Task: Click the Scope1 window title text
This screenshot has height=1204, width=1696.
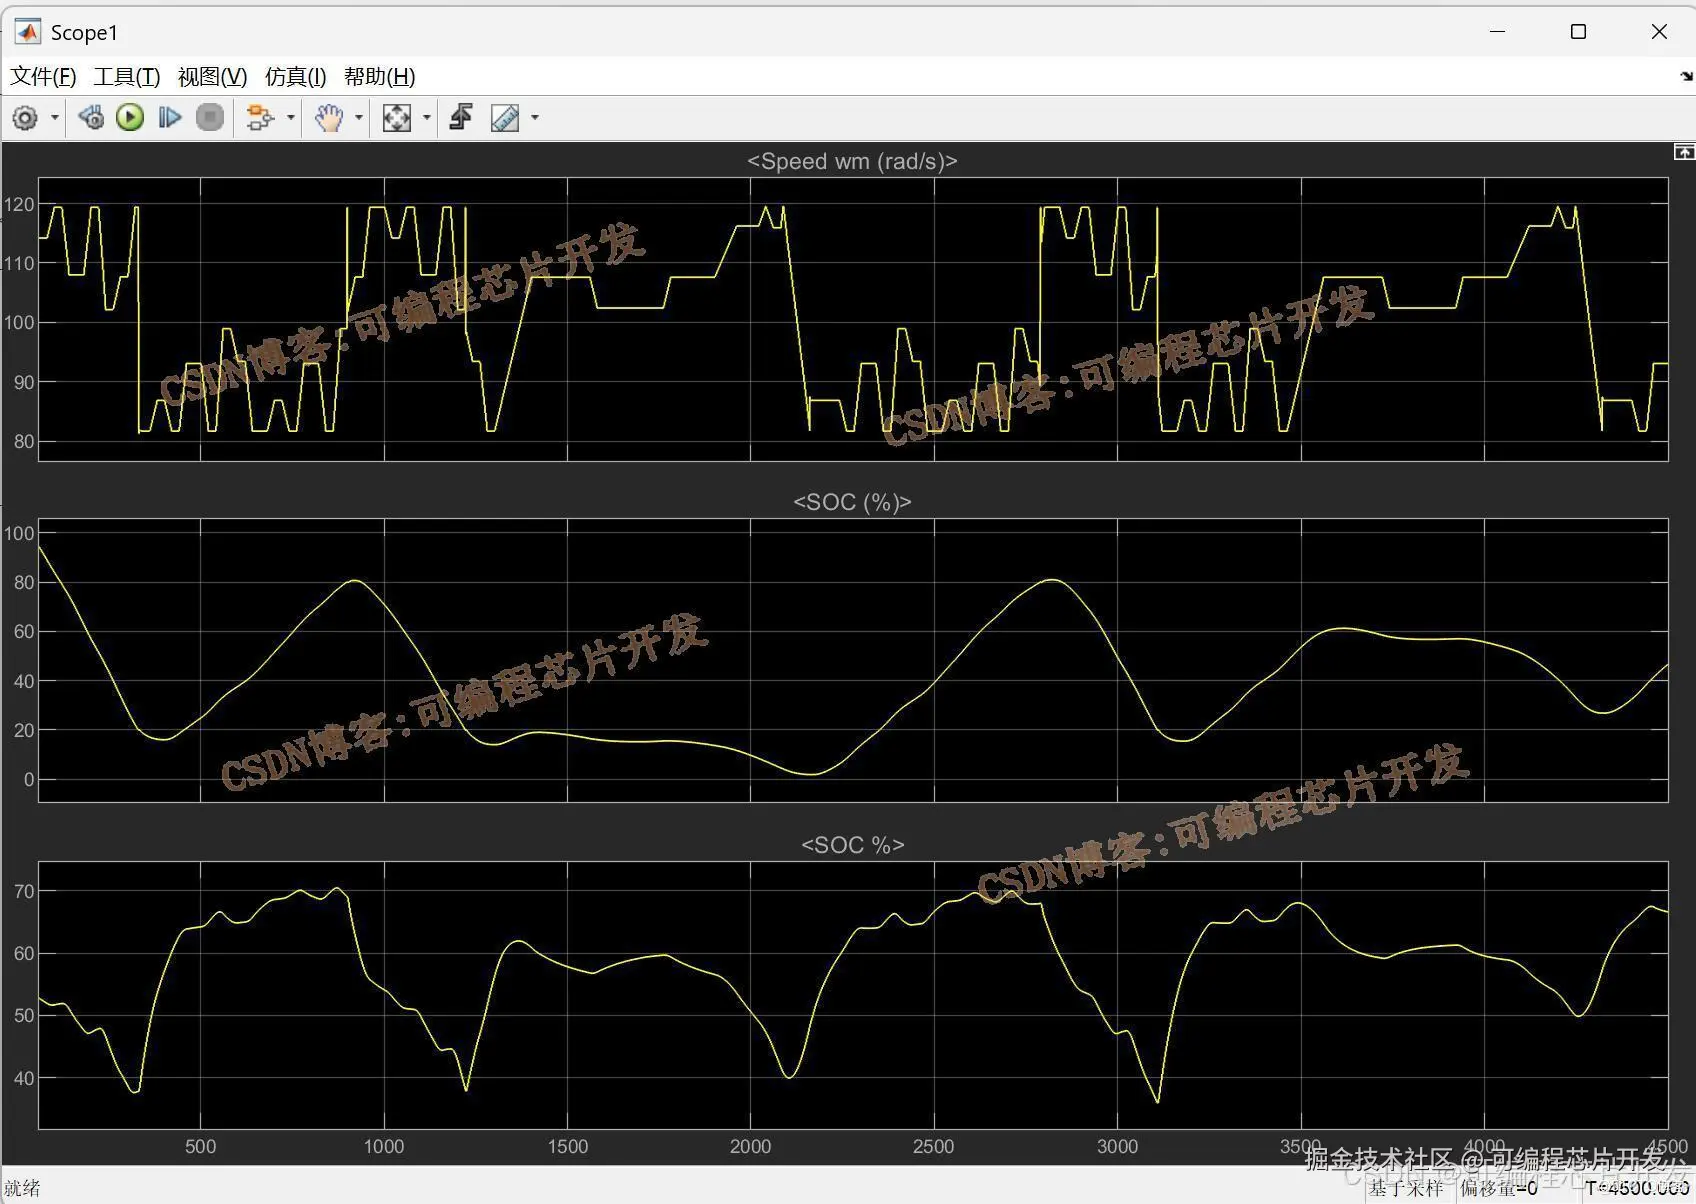Action: (x=84, y=33)
